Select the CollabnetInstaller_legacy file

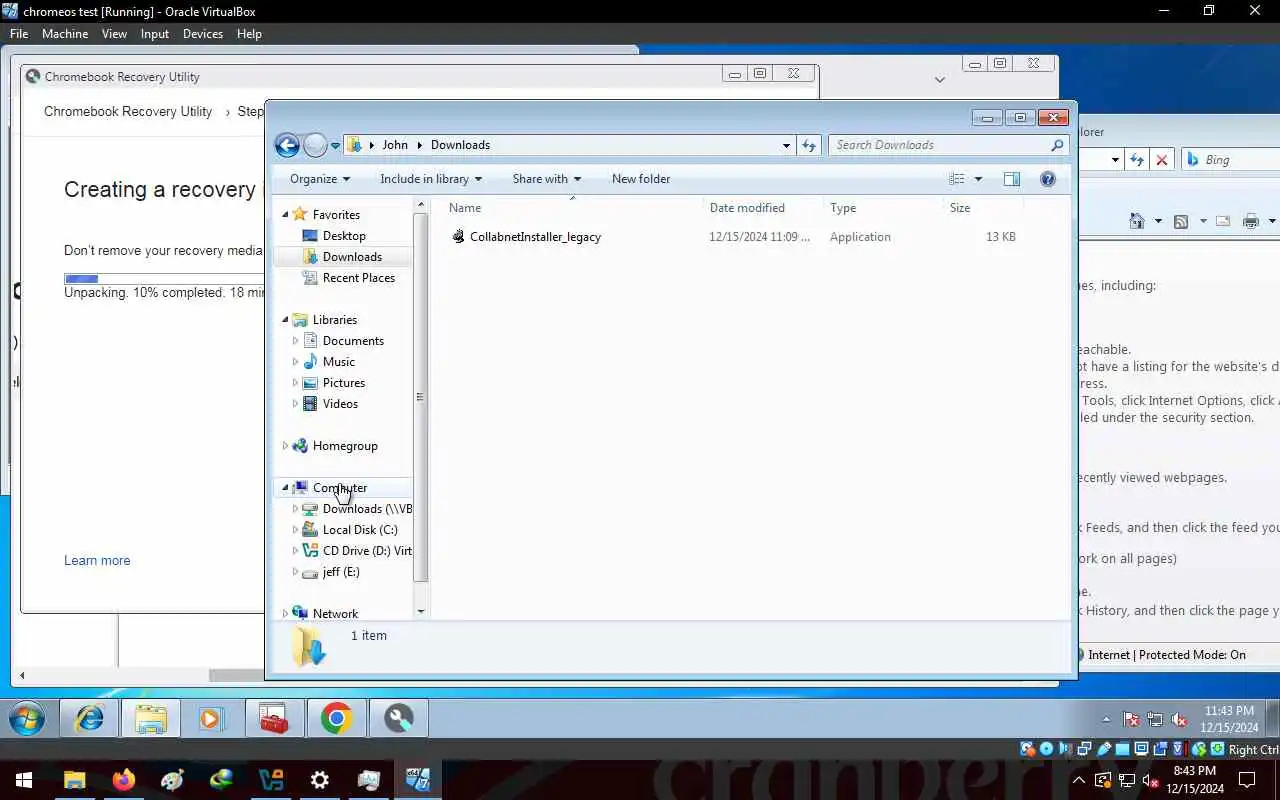point(535,237)
